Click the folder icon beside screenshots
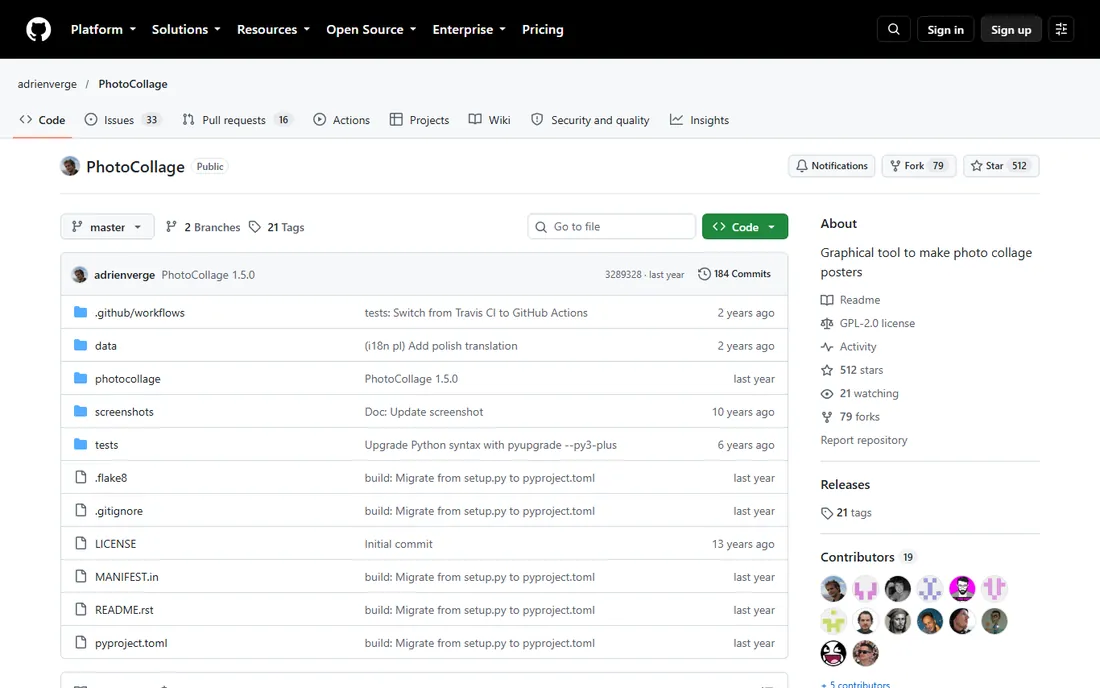Viewport: 1100px width, 688px height. point(81,411)
